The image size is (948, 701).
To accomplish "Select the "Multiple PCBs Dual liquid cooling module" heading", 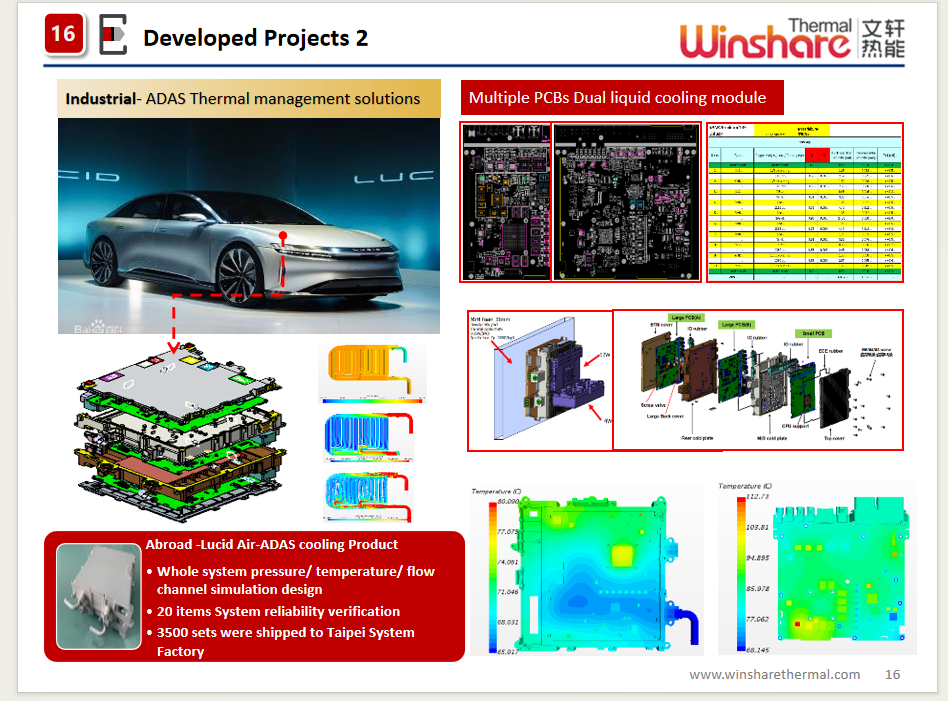I will coord(622,97).
